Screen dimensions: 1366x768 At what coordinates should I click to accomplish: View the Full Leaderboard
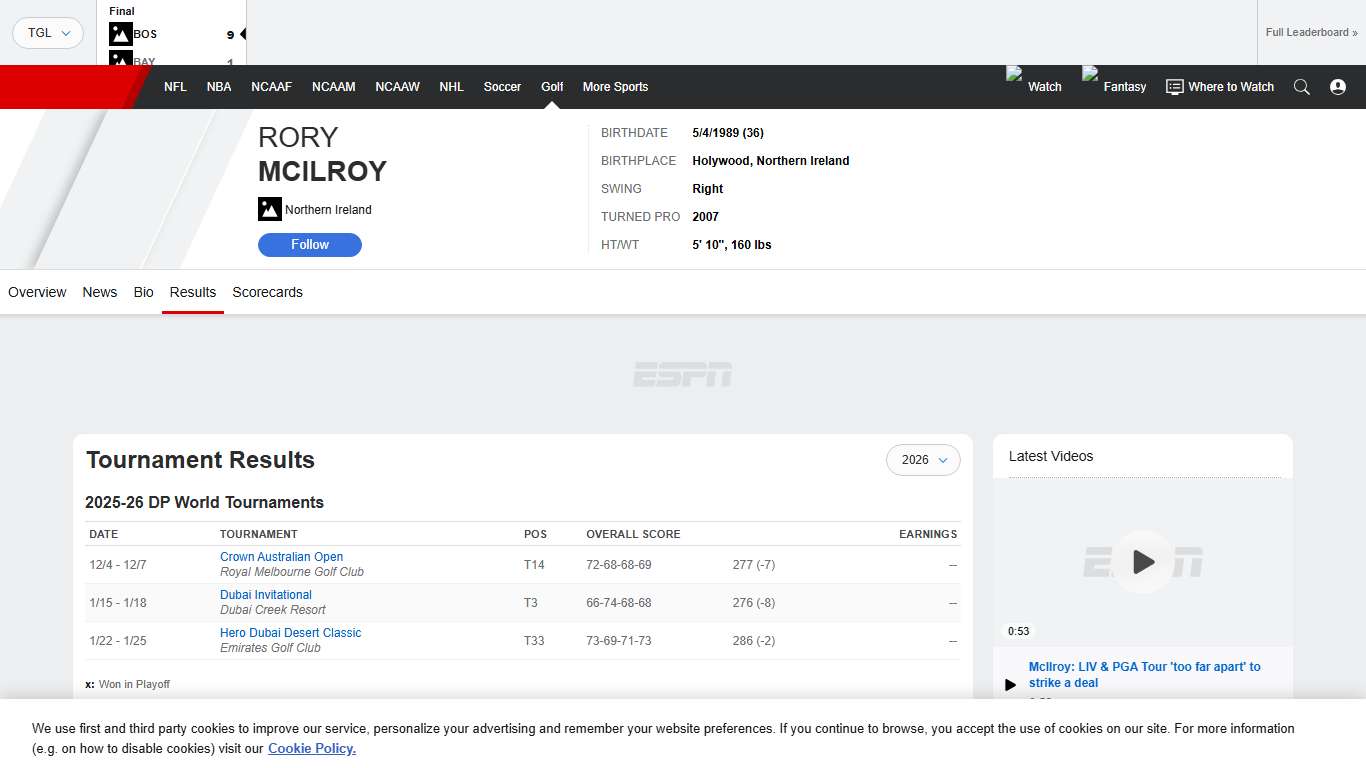[x=1311, y=33]
